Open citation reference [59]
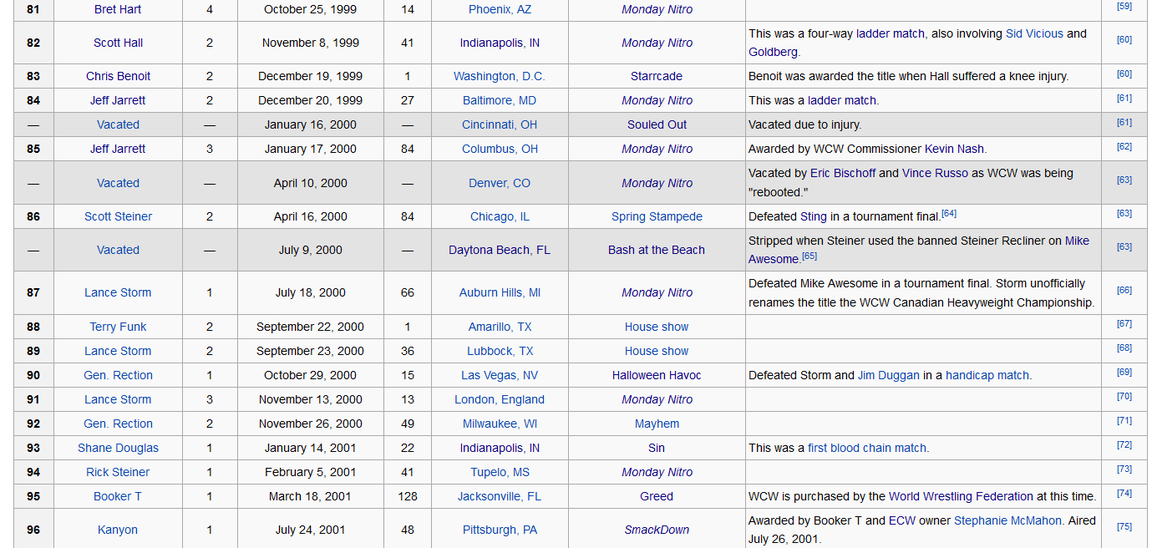Screen dimensions: 1152x548 (1124, 6)
